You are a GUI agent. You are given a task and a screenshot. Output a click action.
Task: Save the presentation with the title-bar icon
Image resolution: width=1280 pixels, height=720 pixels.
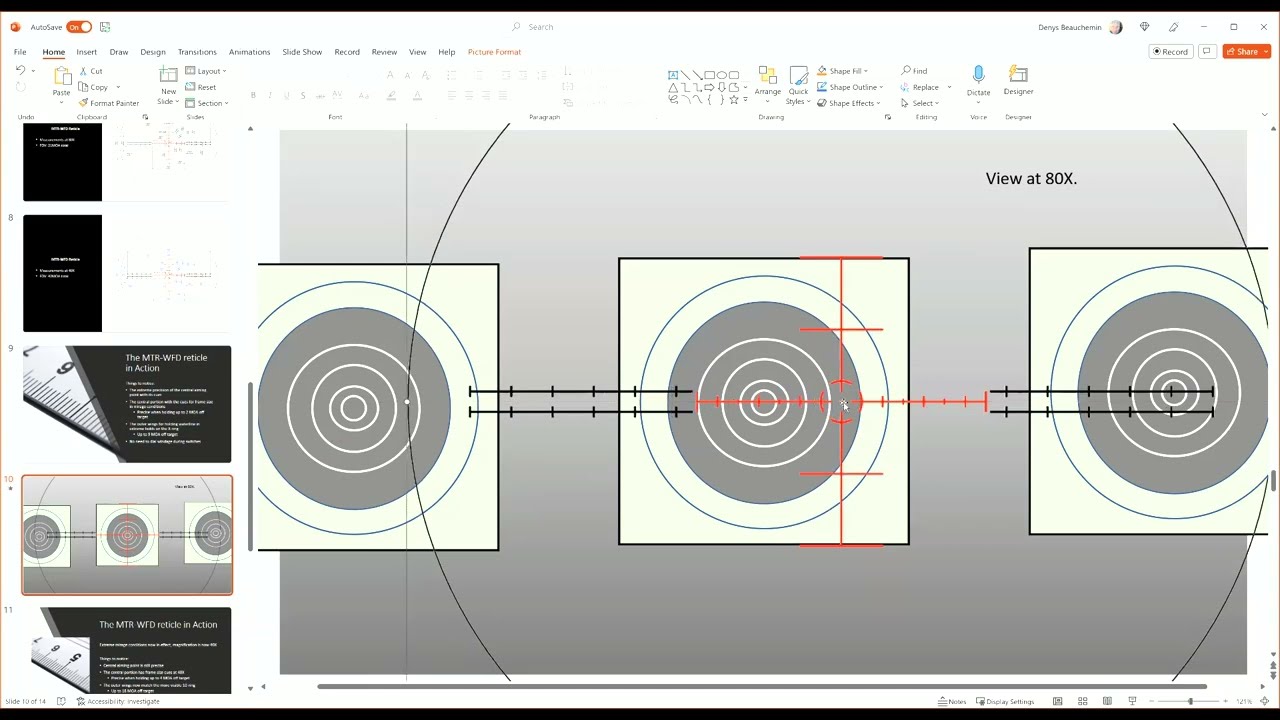pyautogui.click(x=105, y=27)
